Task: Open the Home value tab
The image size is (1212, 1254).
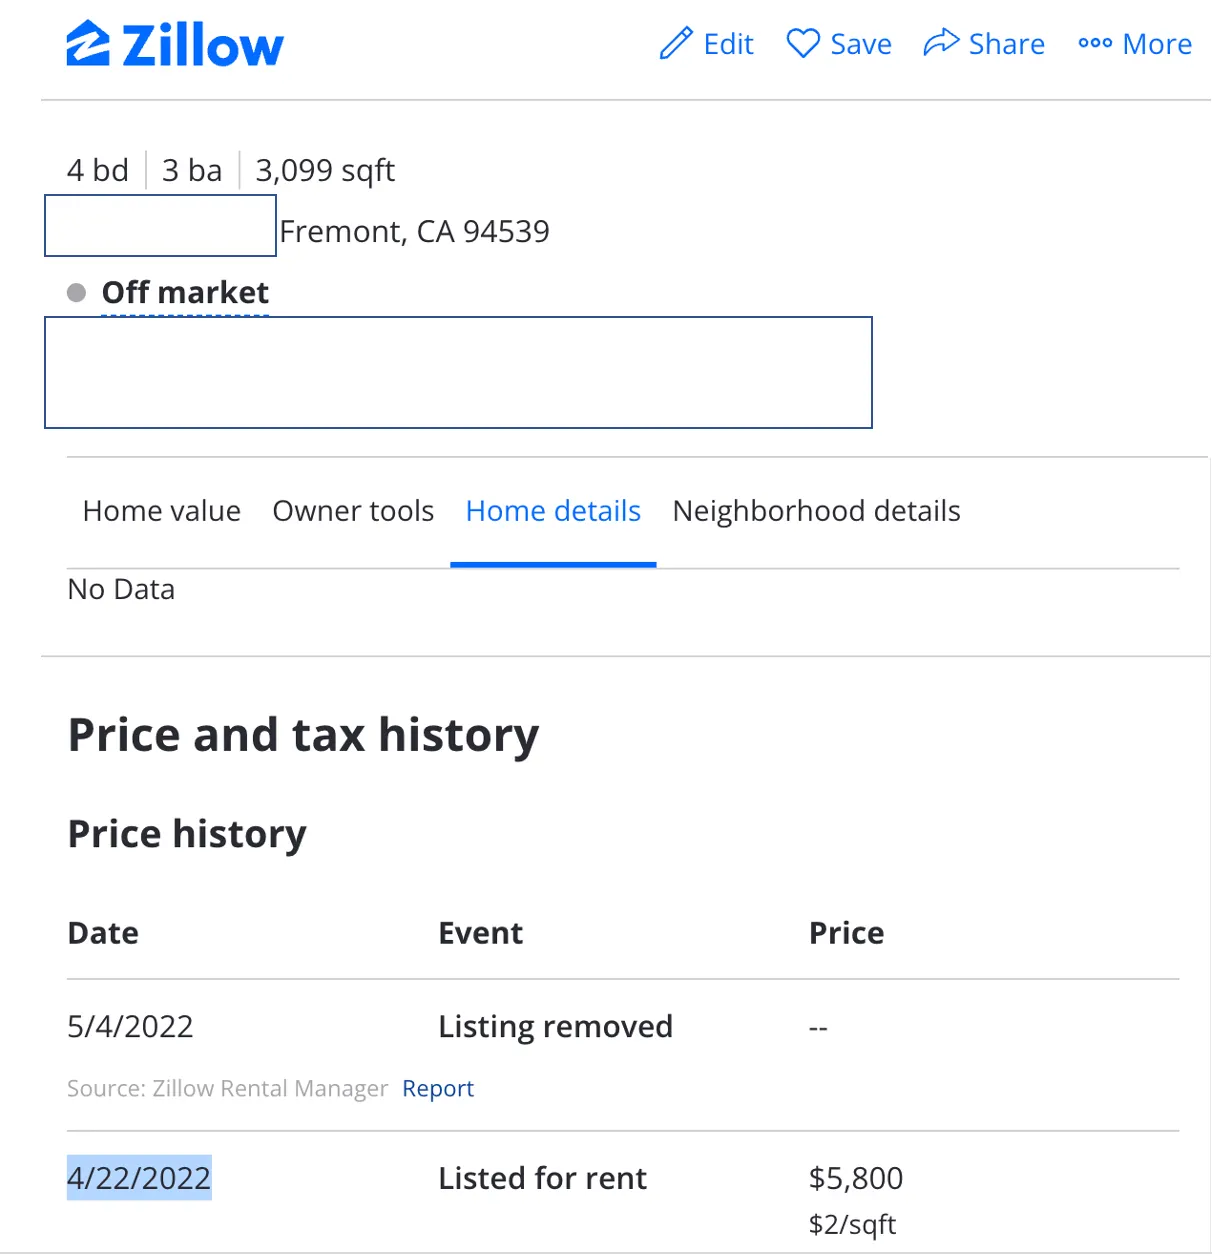Action: [x=162, y=511]
